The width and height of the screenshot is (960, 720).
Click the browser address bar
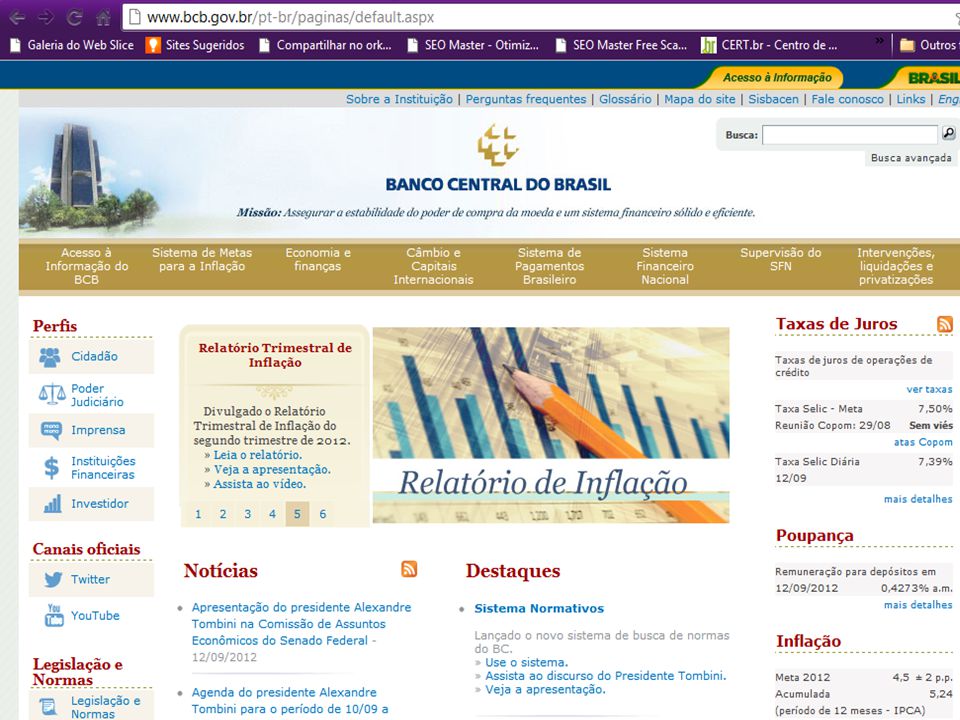[x=541, y=17]
